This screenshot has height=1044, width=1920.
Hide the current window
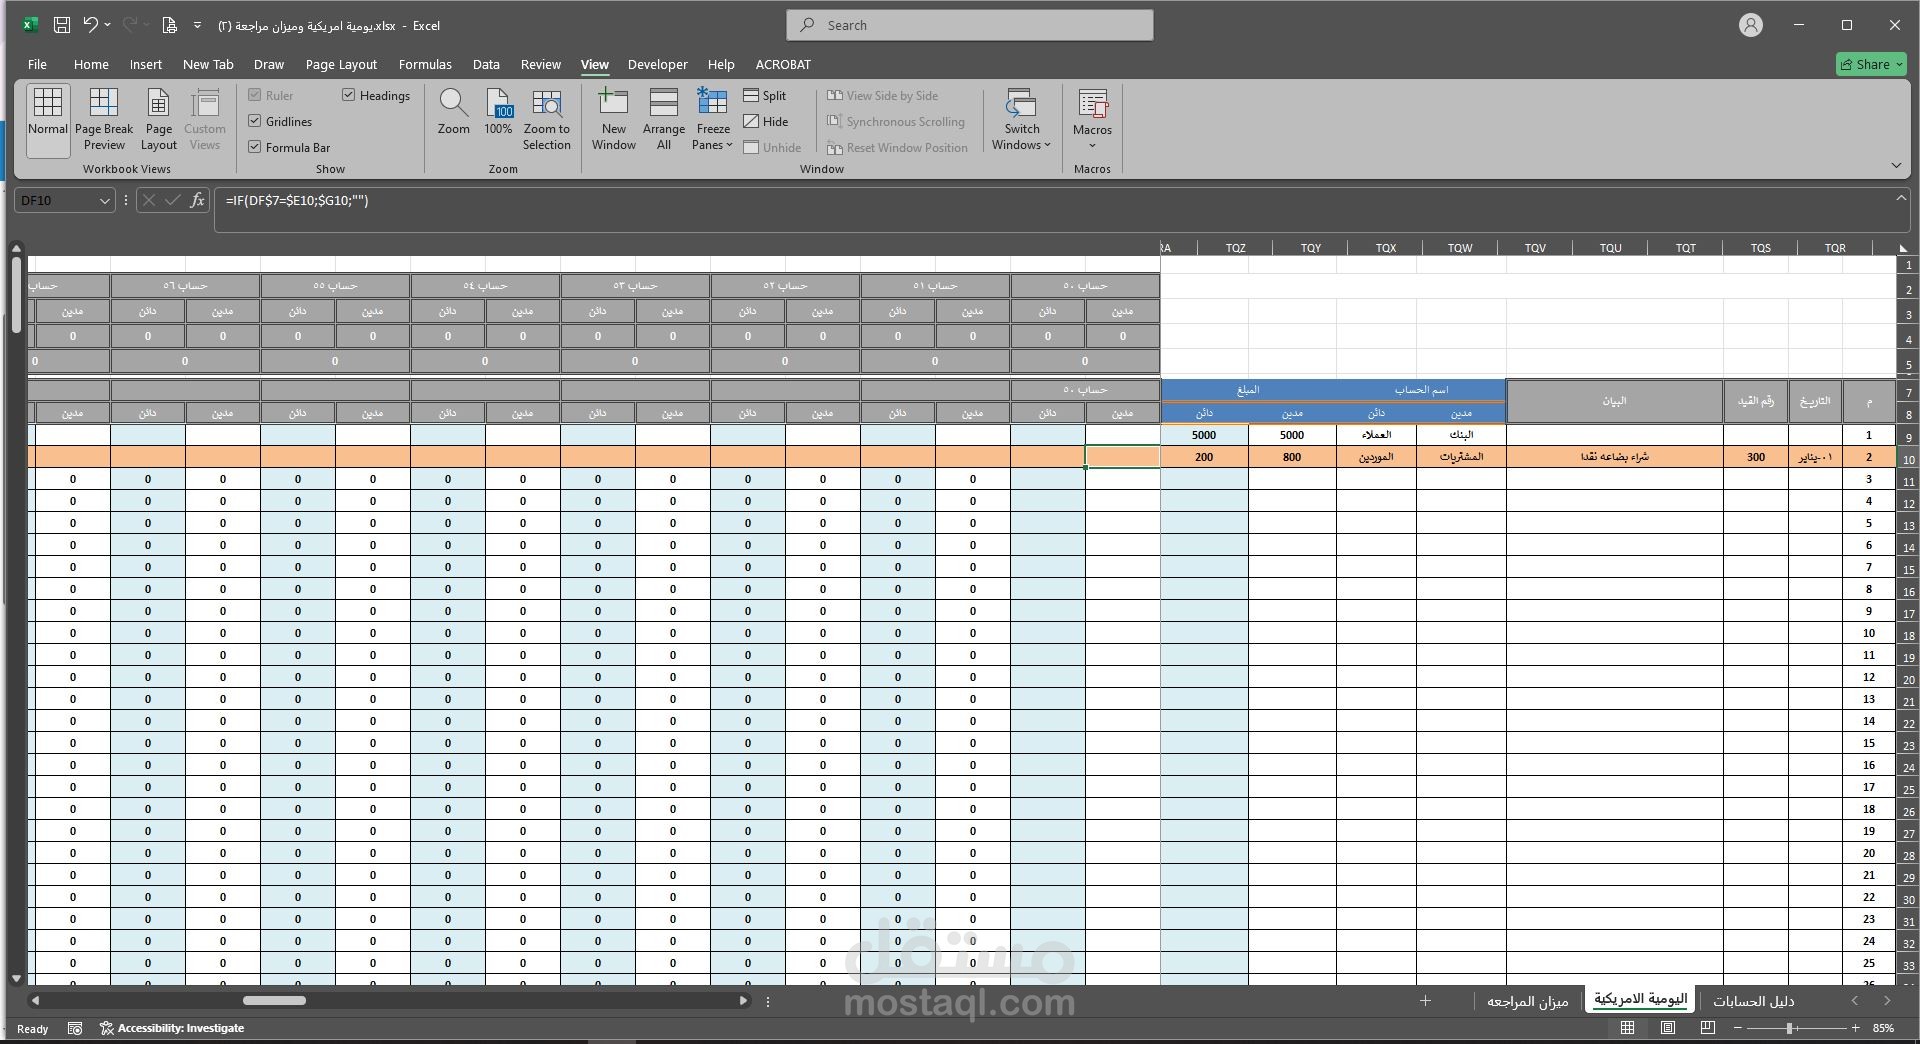pyautogui.click(x=766, y=121)
